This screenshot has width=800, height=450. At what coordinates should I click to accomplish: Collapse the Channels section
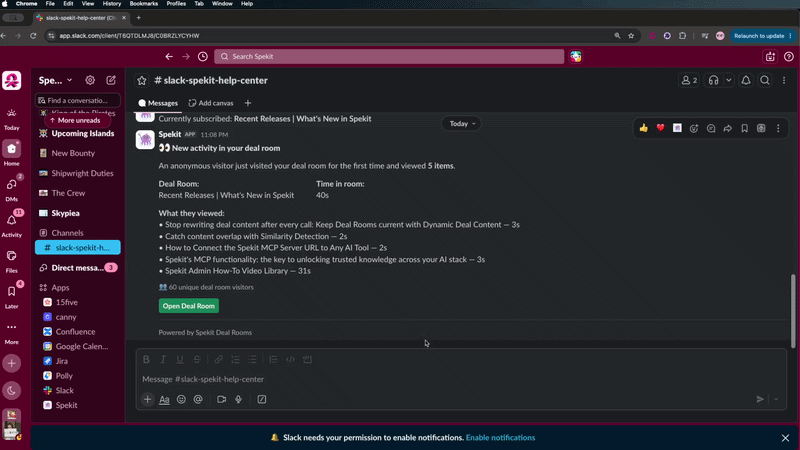[67, 233]
